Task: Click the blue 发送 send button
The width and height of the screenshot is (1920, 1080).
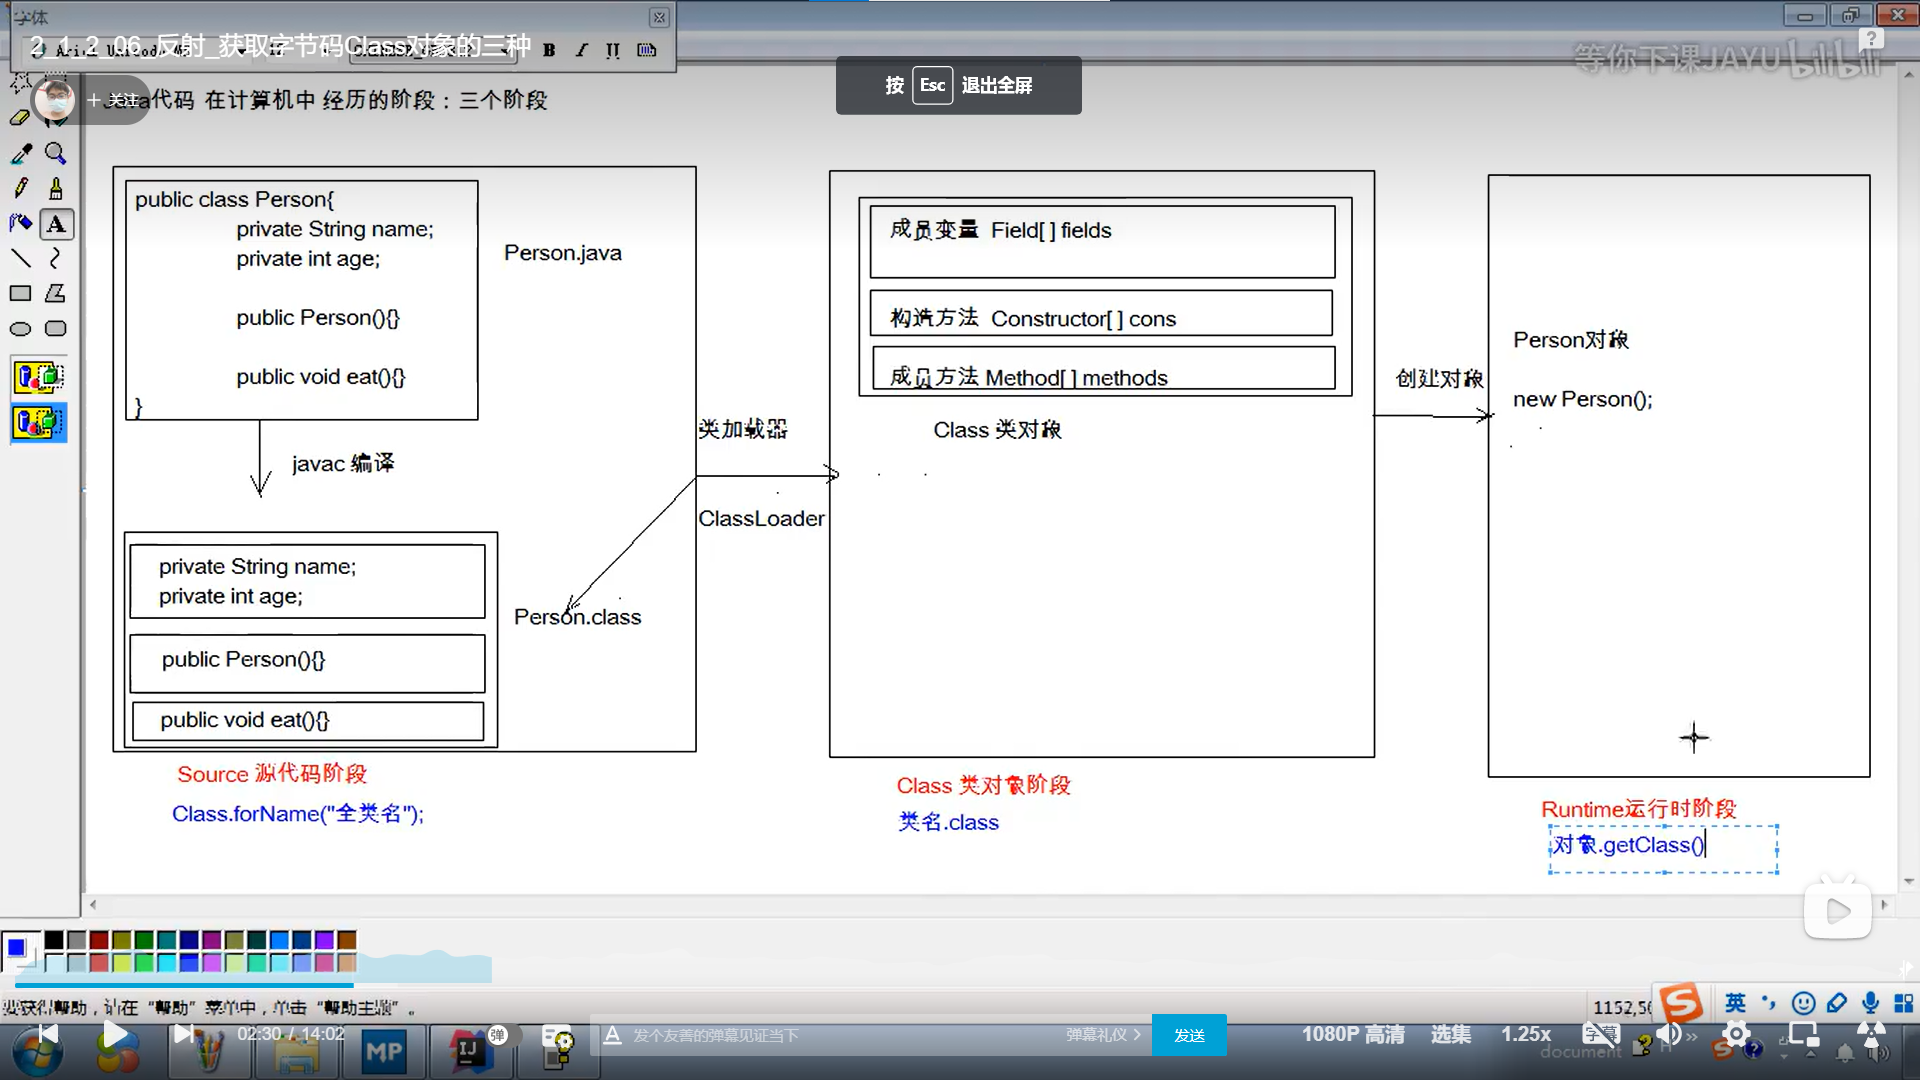Action: coord(1189,1035)
